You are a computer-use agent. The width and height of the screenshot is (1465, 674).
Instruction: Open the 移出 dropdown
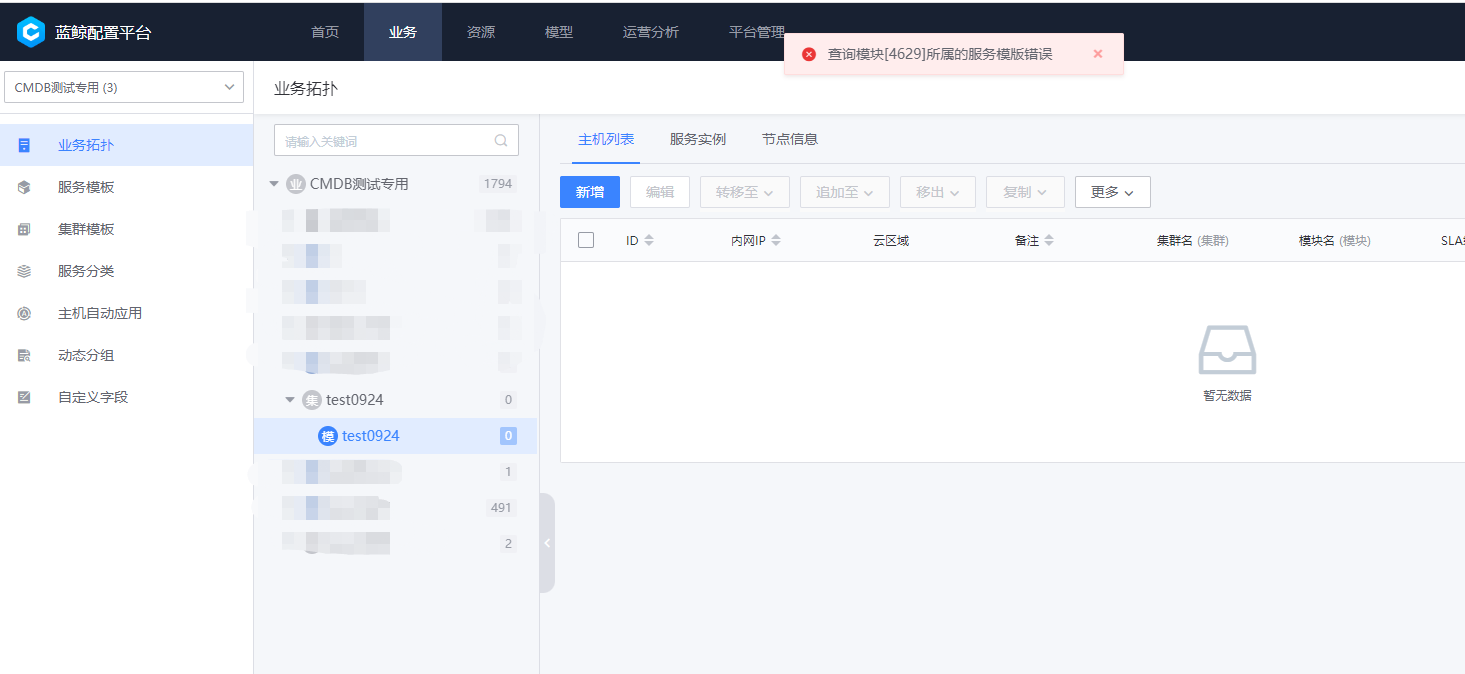[x=938, y=192]
